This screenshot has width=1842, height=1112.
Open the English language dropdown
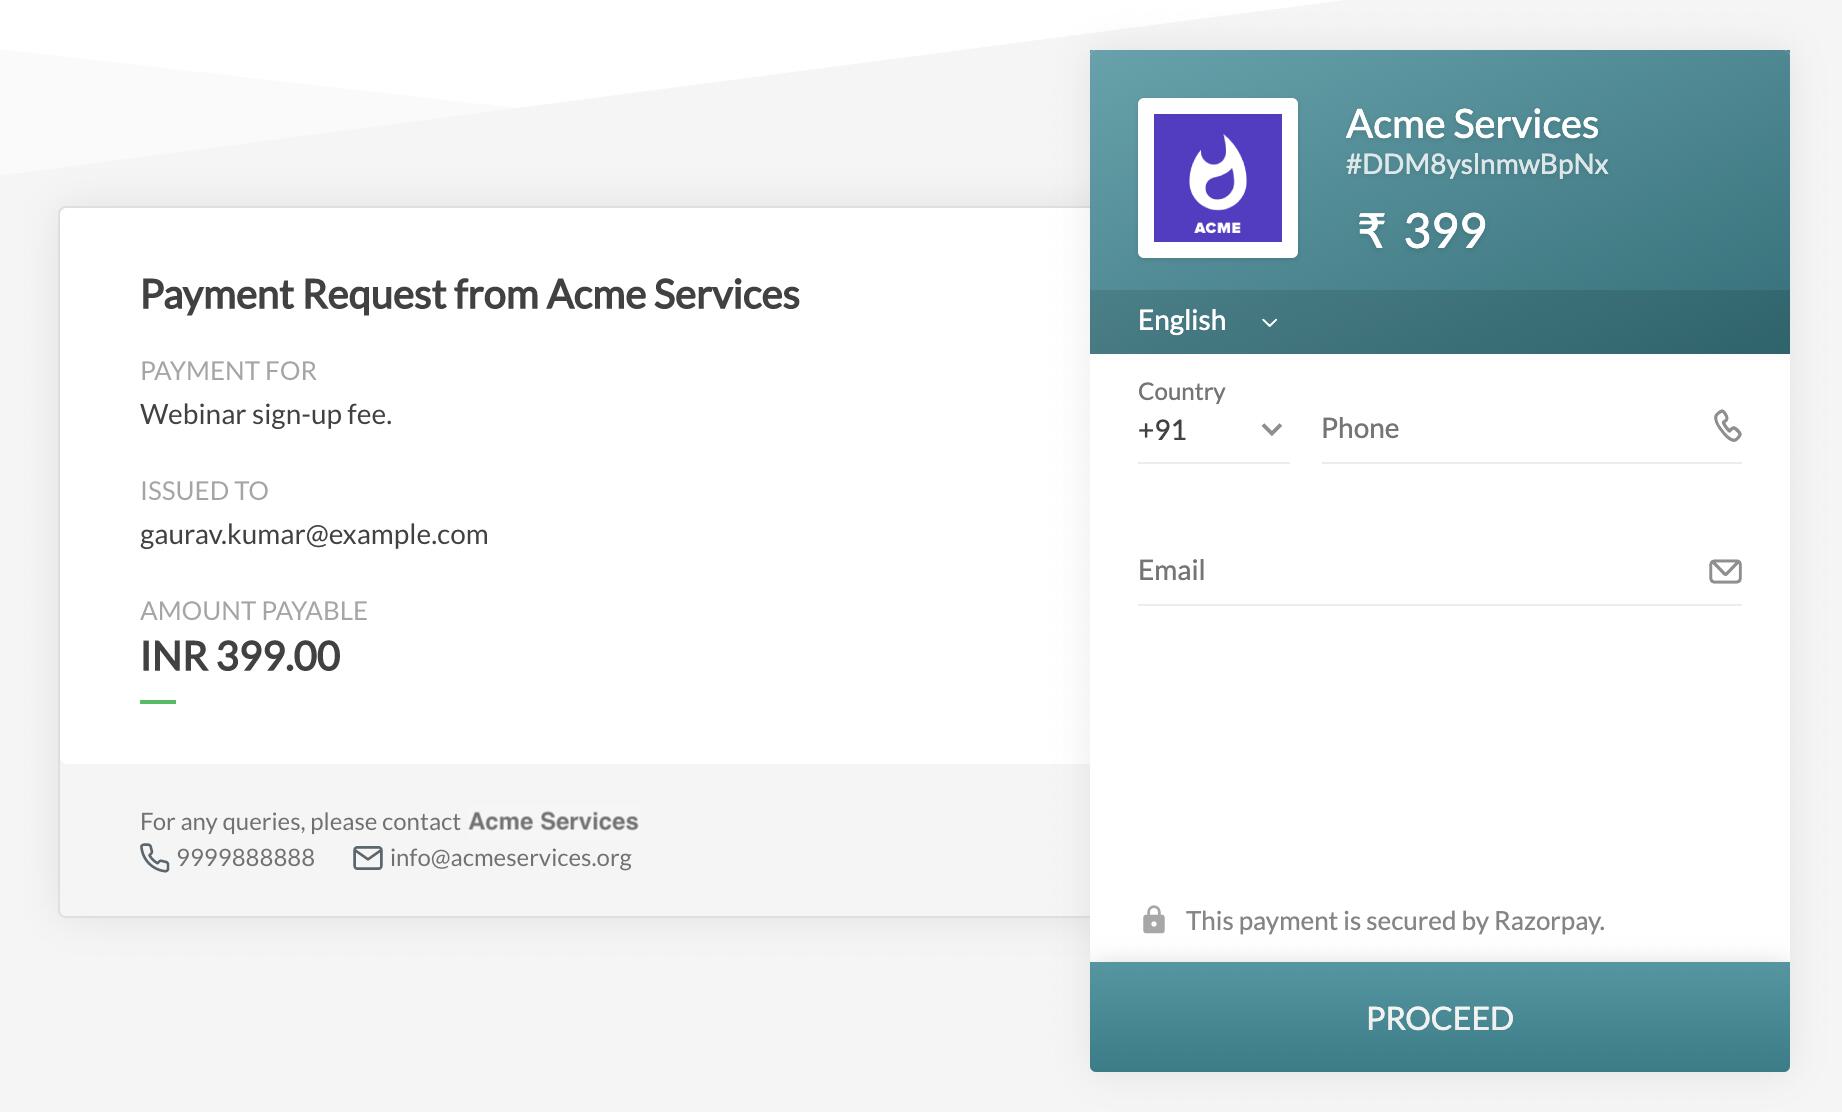(1208, 321)
